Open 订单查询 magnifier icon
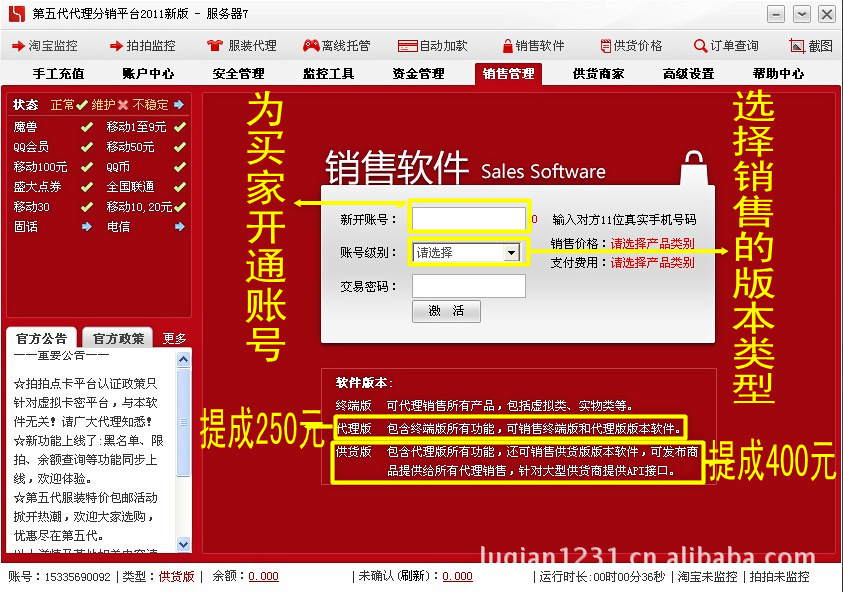Screen dimensions: 843x592 700,46
